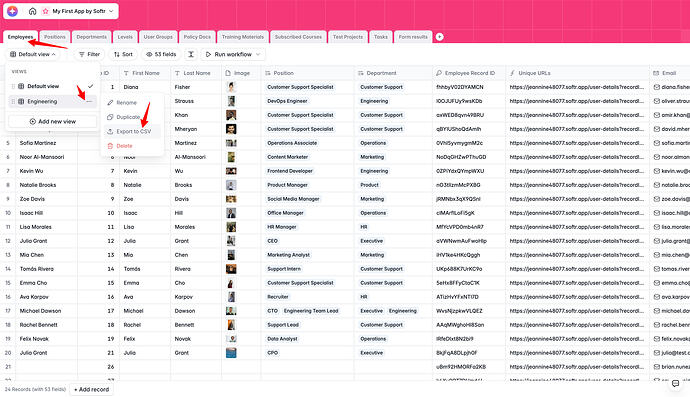The height and width of the screenshot is (397, 690).
Task: Click Diana Fisher's profile image thumbnail
Action: (x=231, y=87)
